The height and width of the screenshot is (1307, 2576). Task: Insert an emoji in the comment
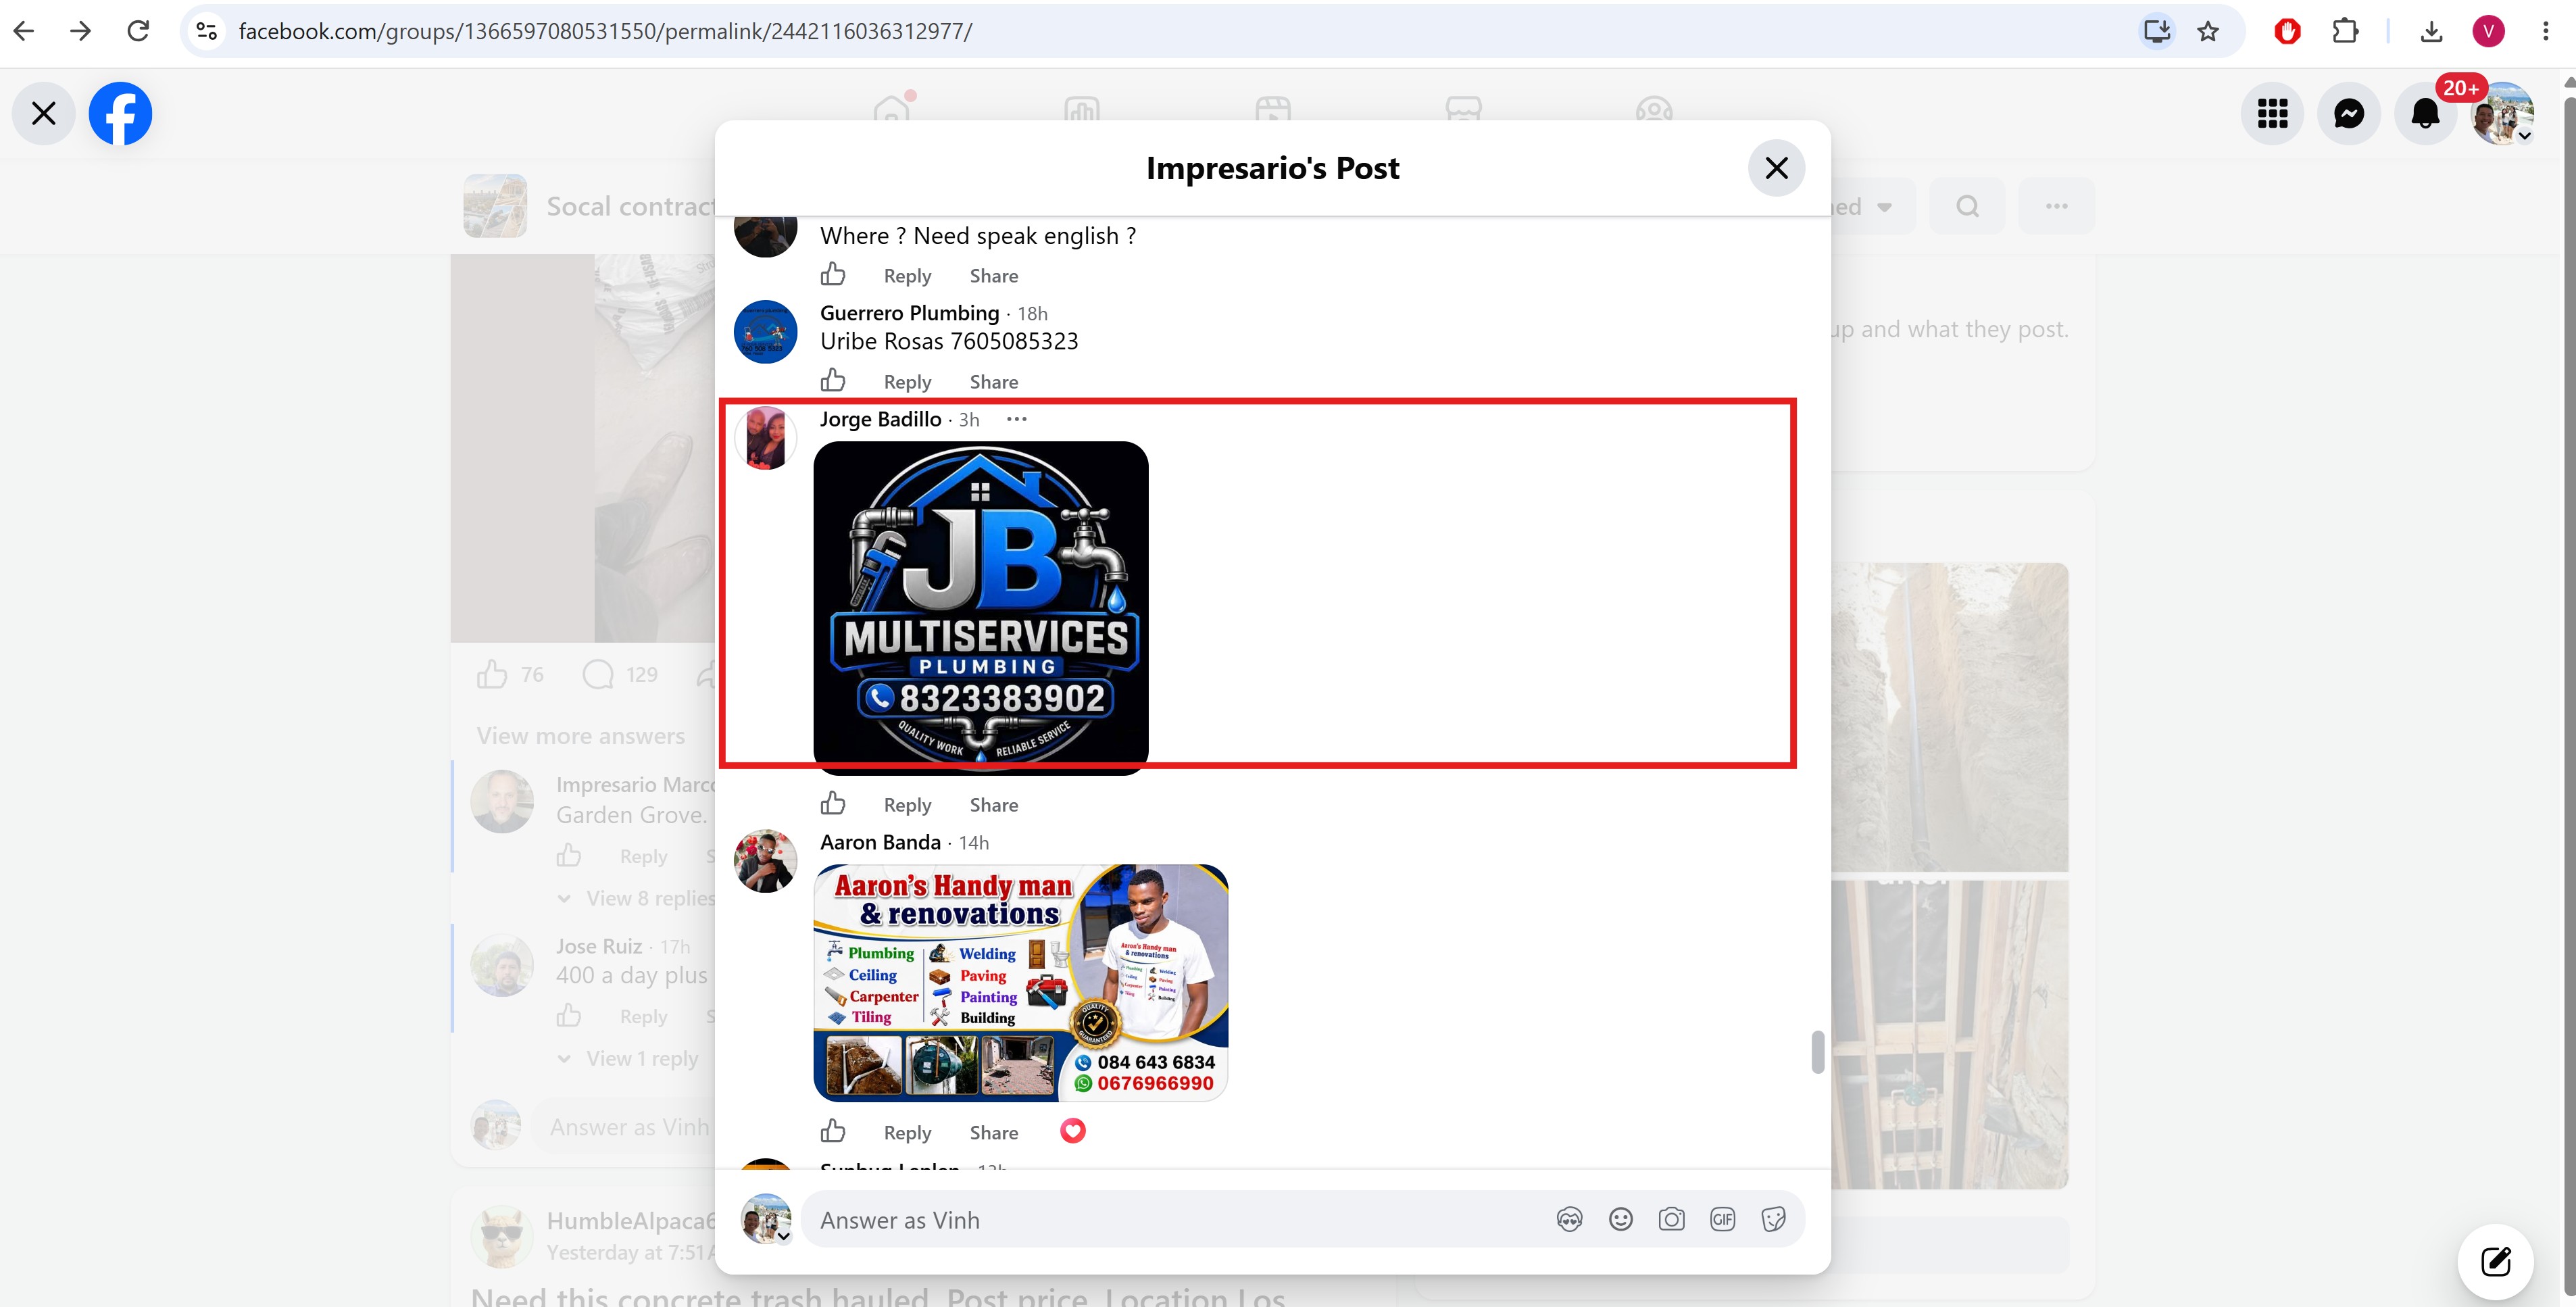click(1620, 1220)
